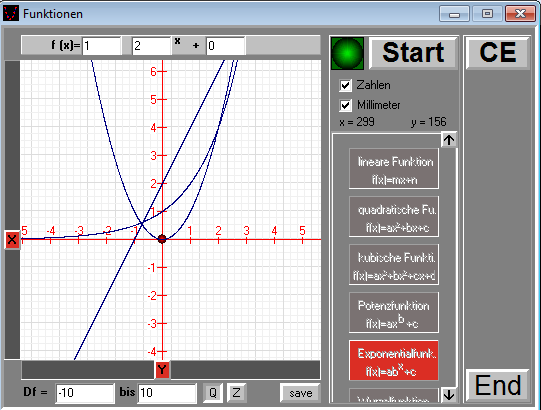Click the up arrow of function list

click(449, 140)
